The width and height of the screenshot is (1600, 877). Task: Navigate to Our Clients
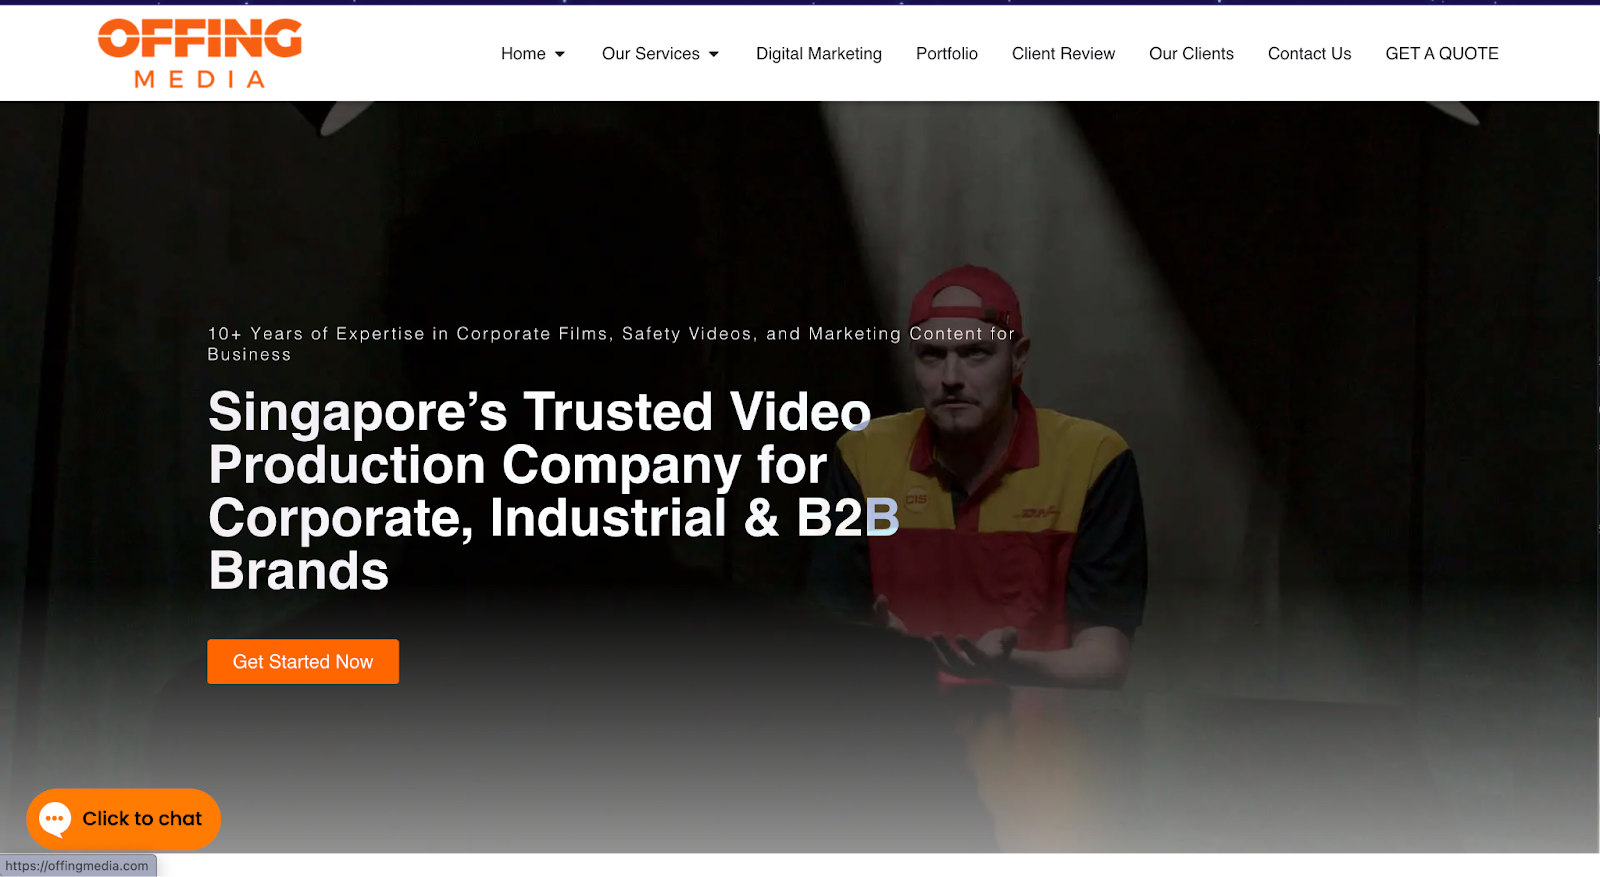tap(1191, 54)
